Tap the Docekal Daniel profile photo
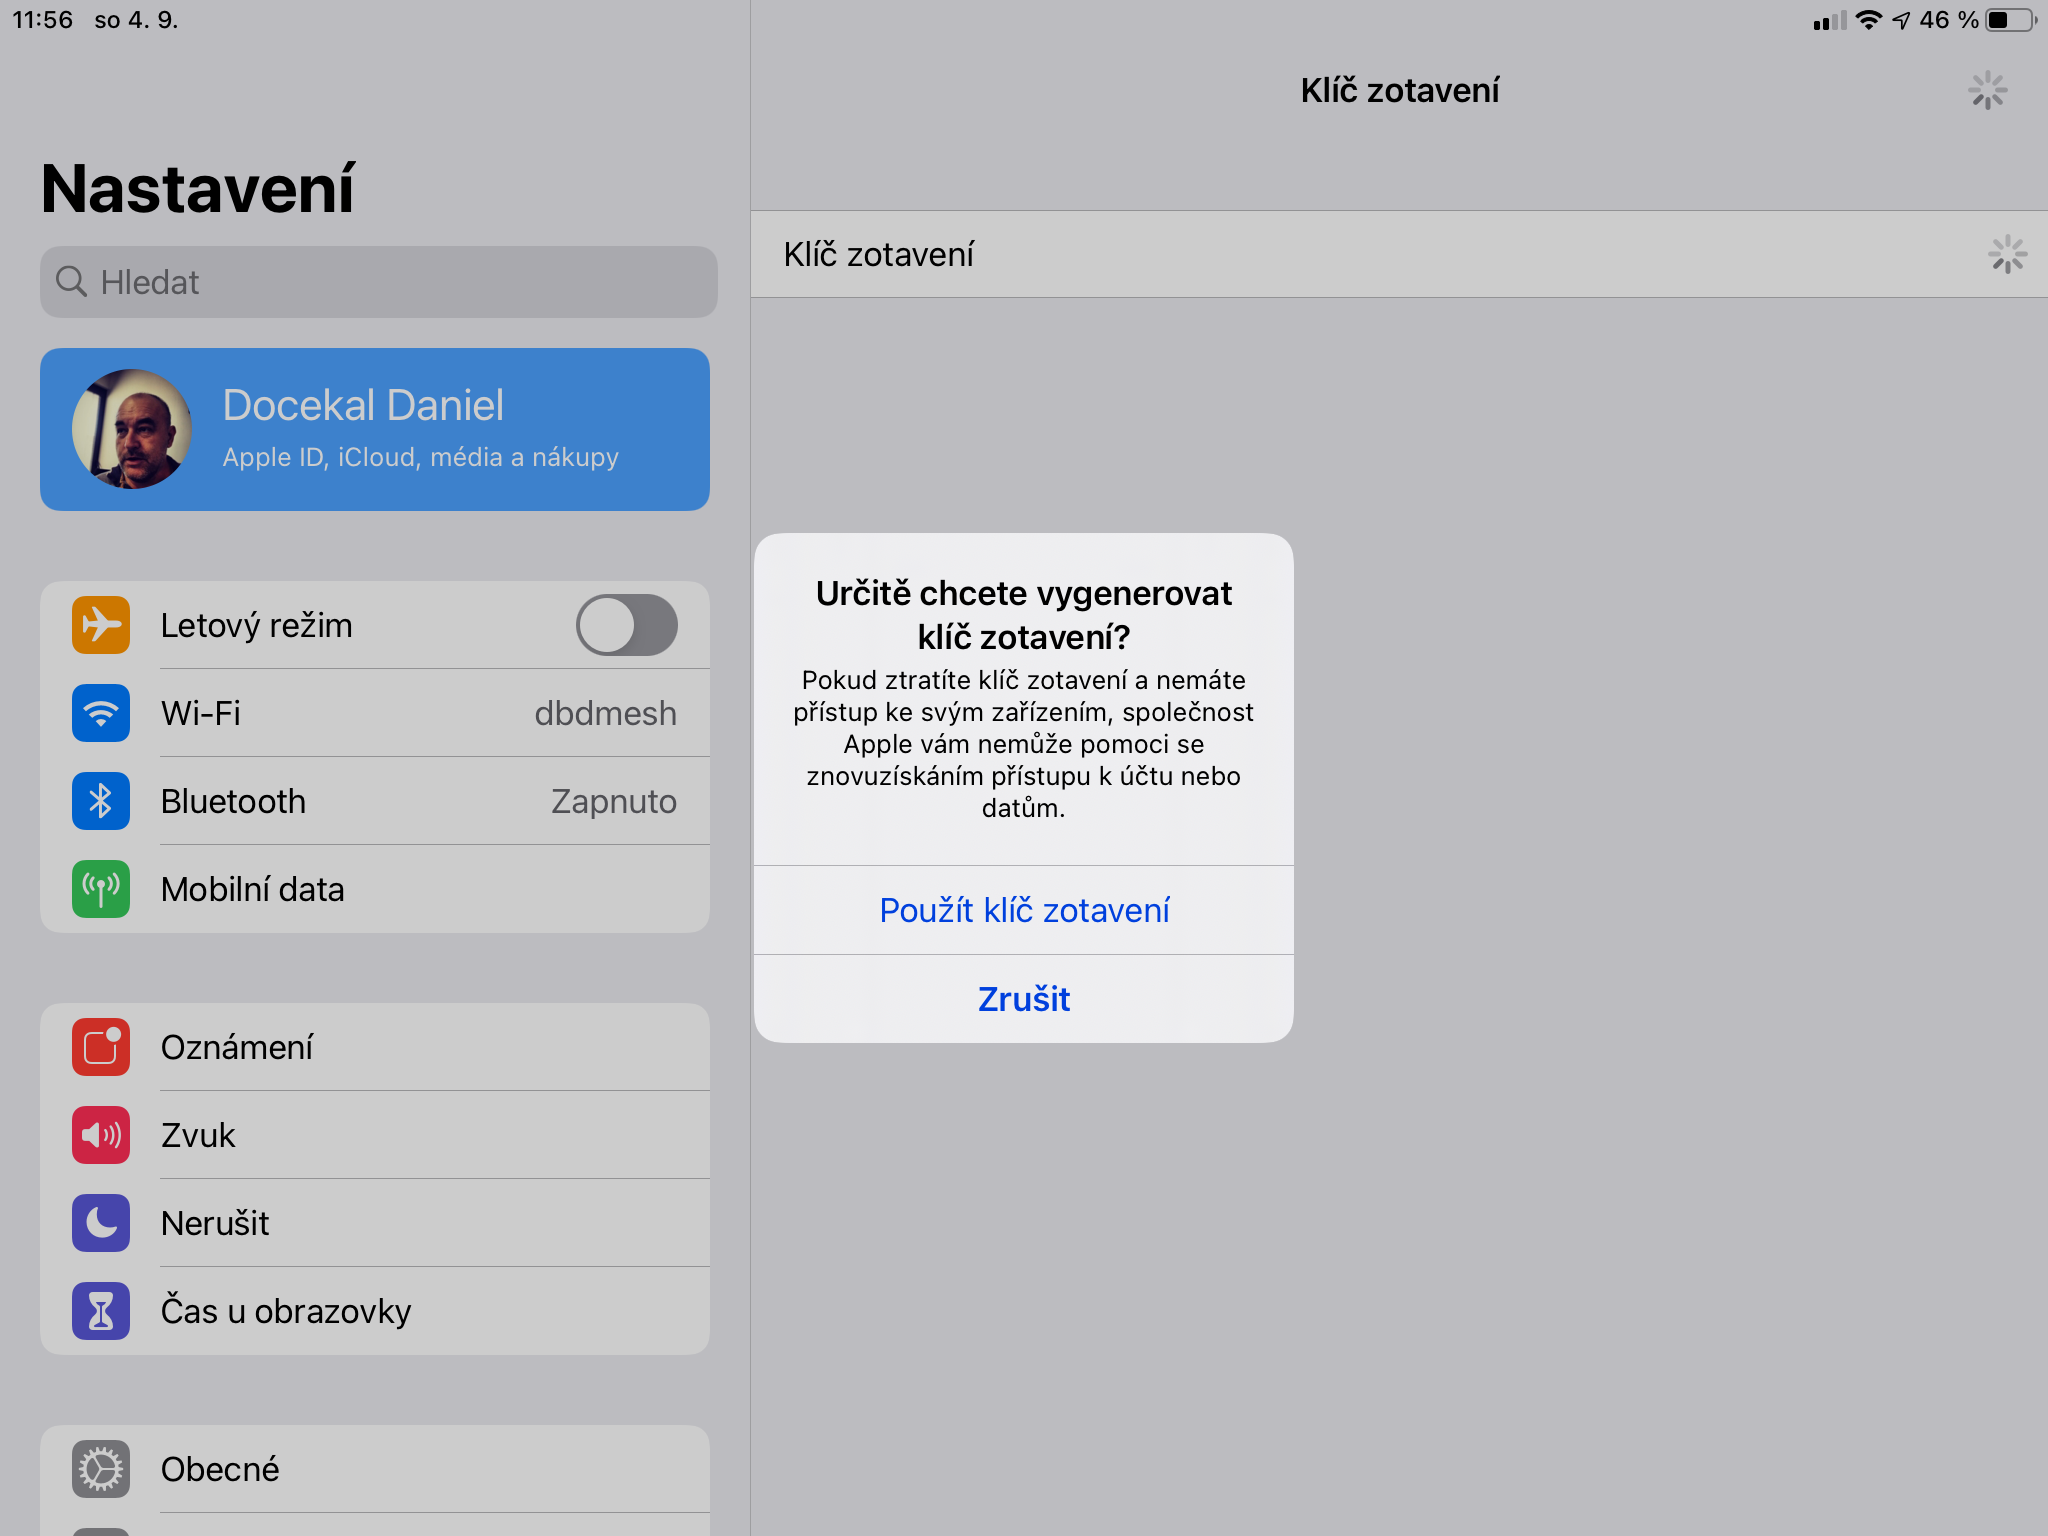2048x1536 pixels. tap(132, 429)
